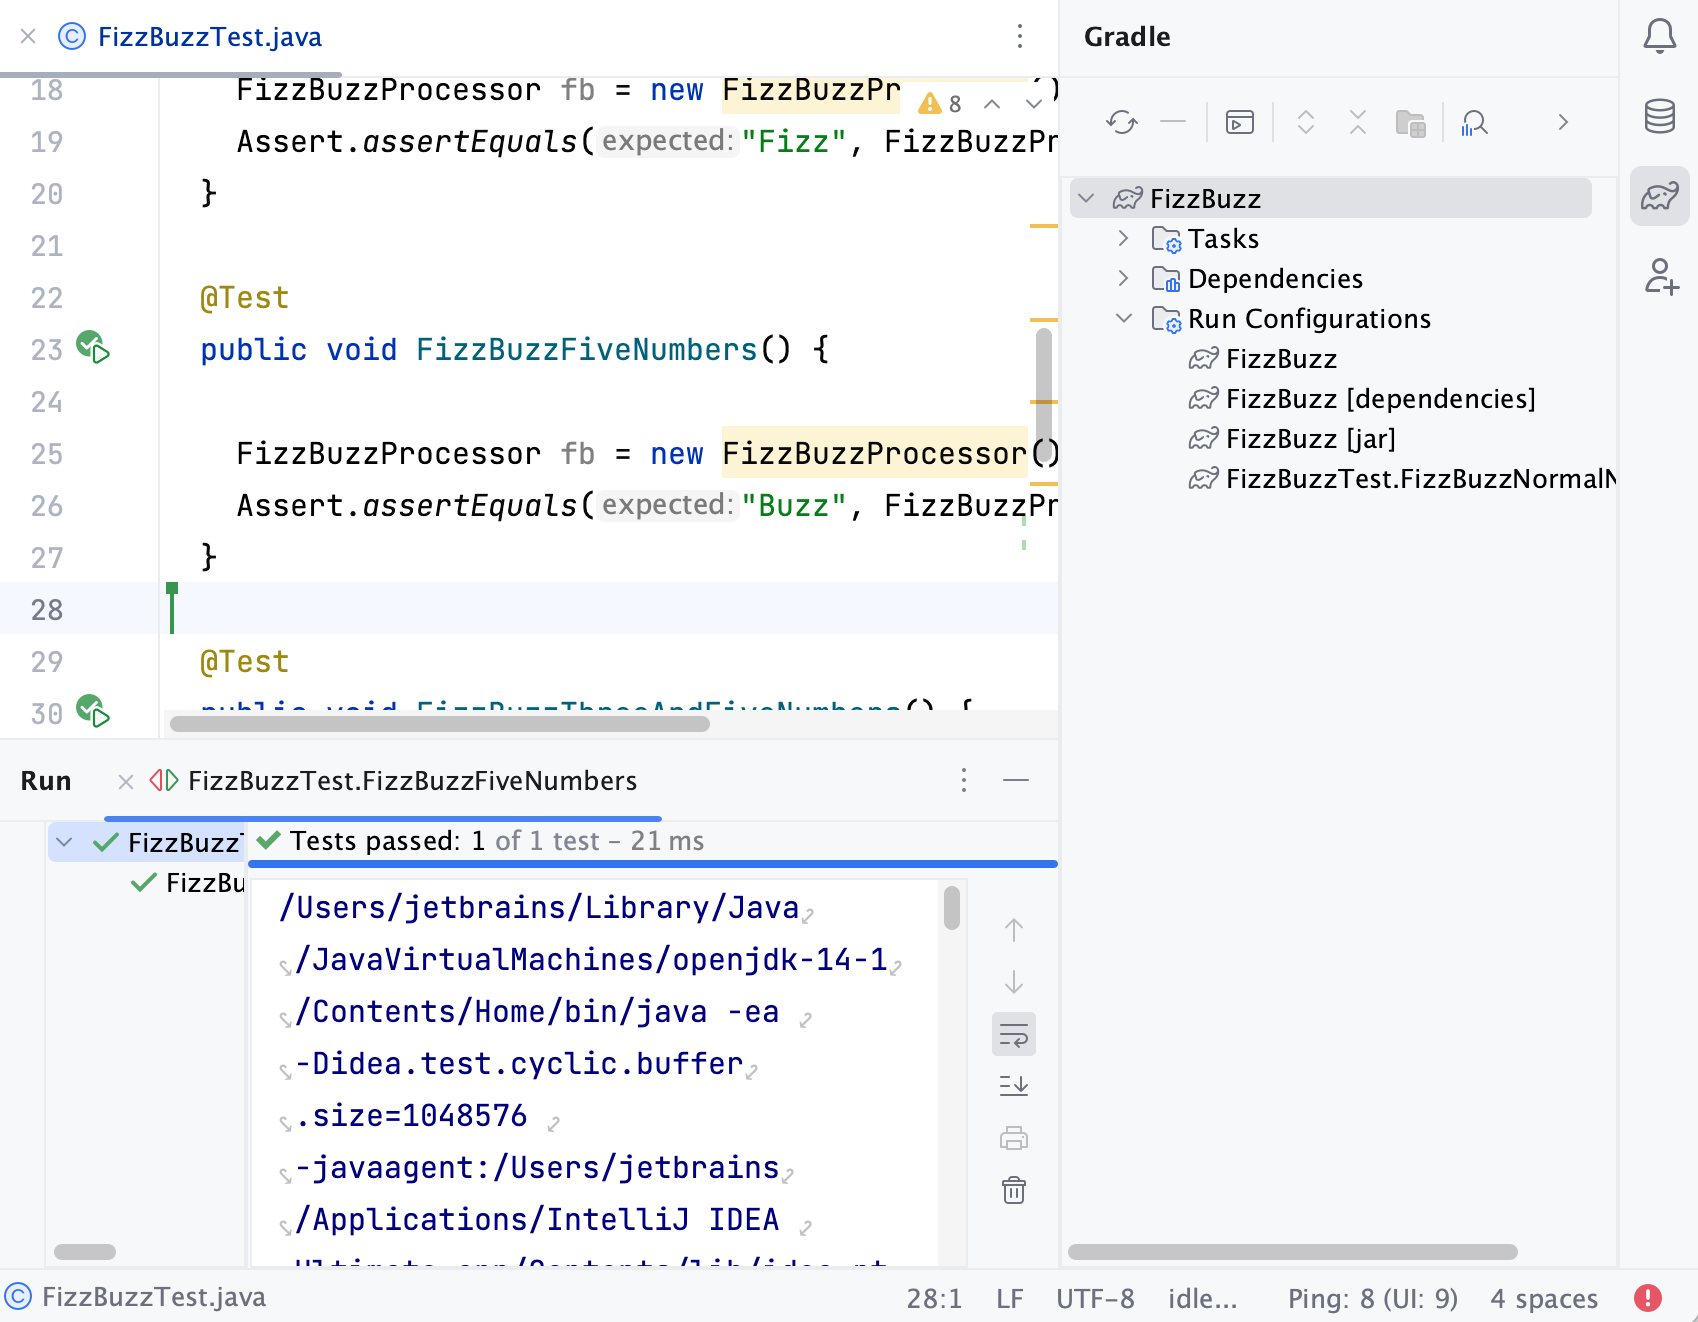Select FizzBuzz [jar] run configuration

(1308, 438)
